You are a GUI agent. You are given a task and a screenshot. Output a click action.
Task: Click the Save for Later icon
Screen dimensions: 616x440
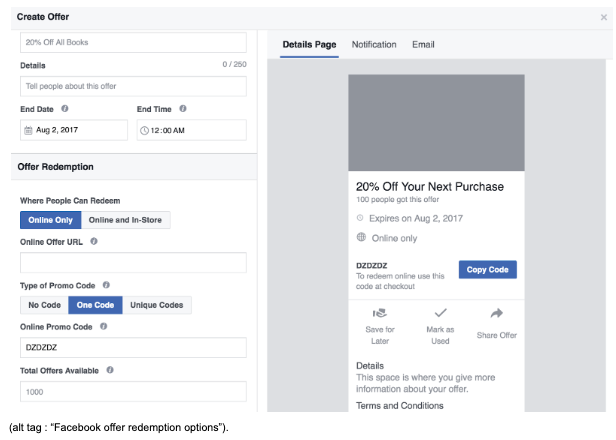coord(379,313)
